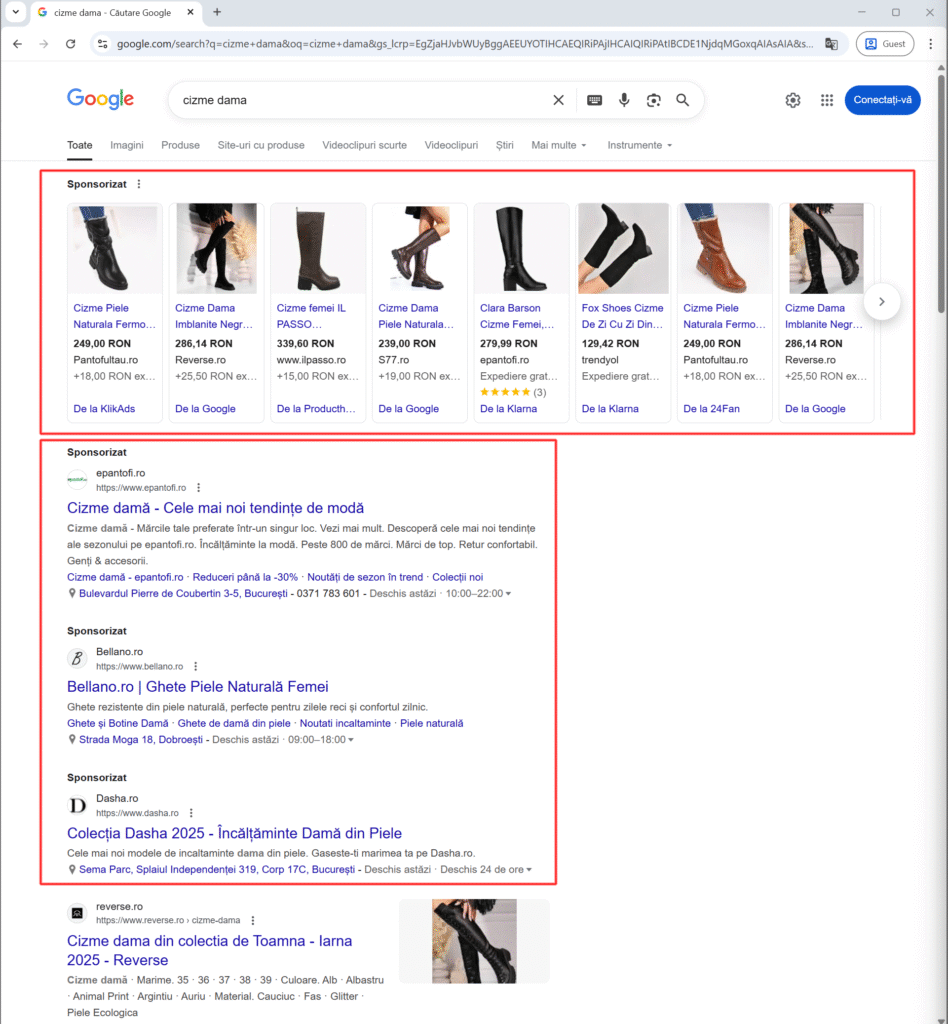Open 'Colecția Dasha 2025' ad link
Viewport: 948px width, 1024px height.
coord(234,833)
